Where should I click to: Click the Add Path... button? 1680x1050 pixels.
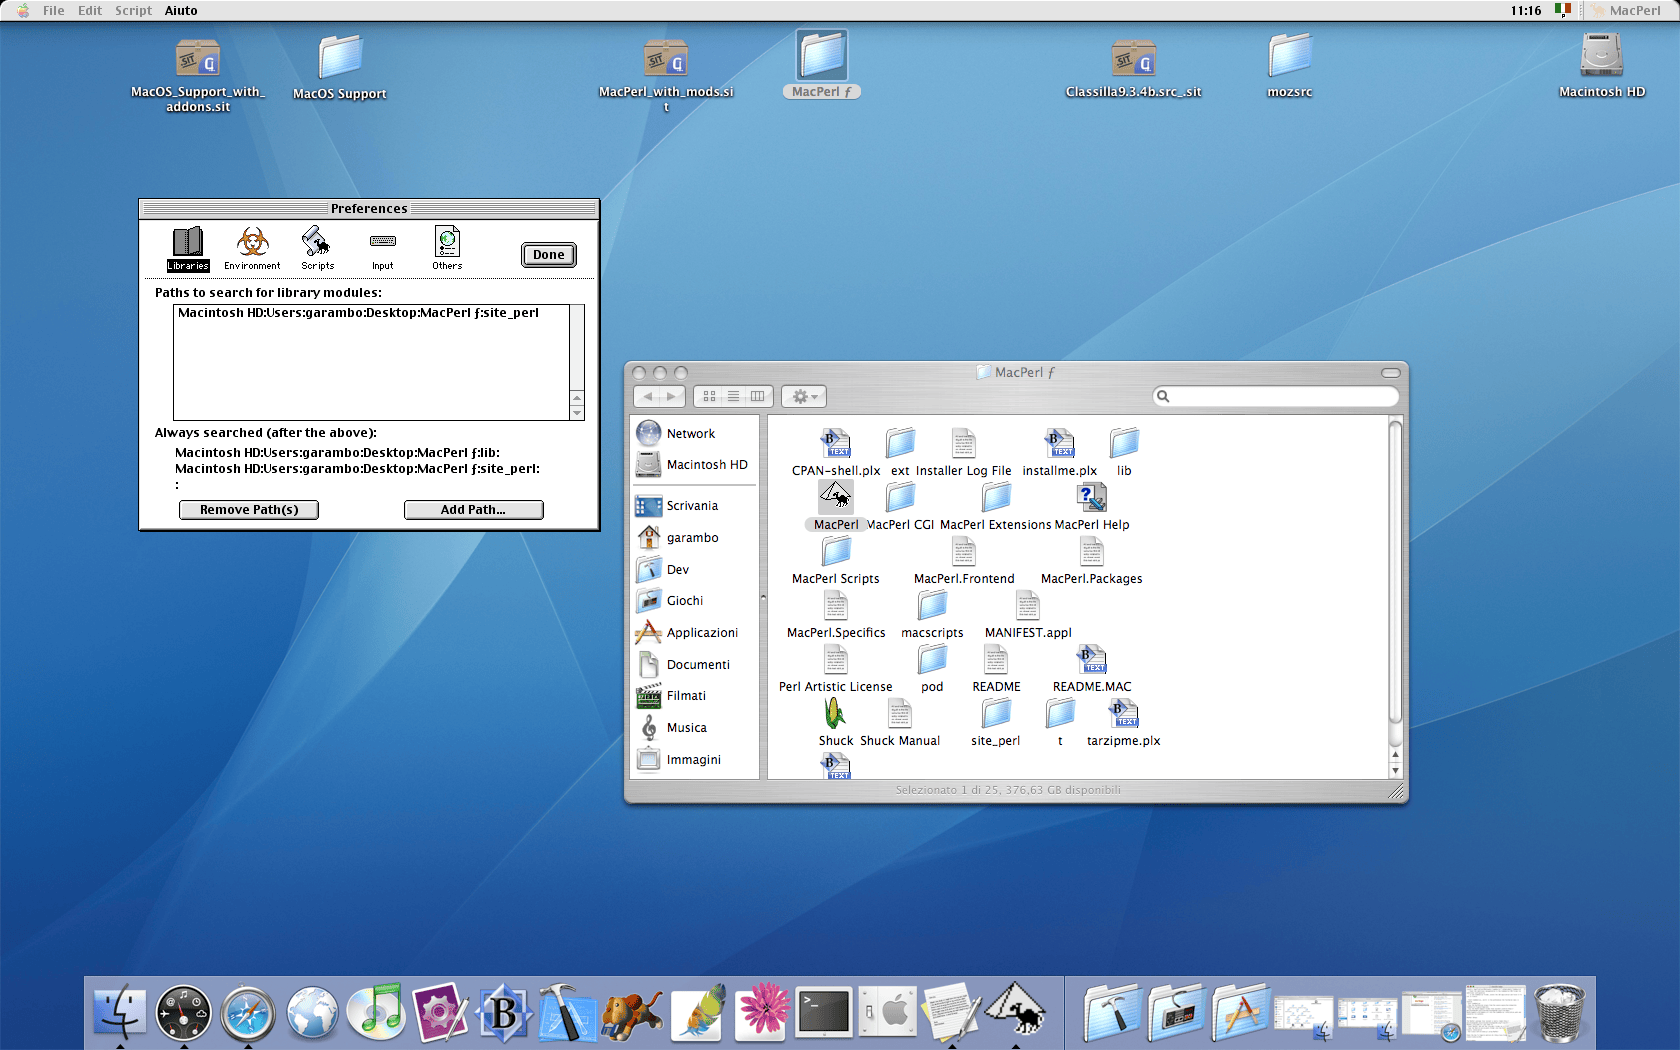click(x=473, y=510)
